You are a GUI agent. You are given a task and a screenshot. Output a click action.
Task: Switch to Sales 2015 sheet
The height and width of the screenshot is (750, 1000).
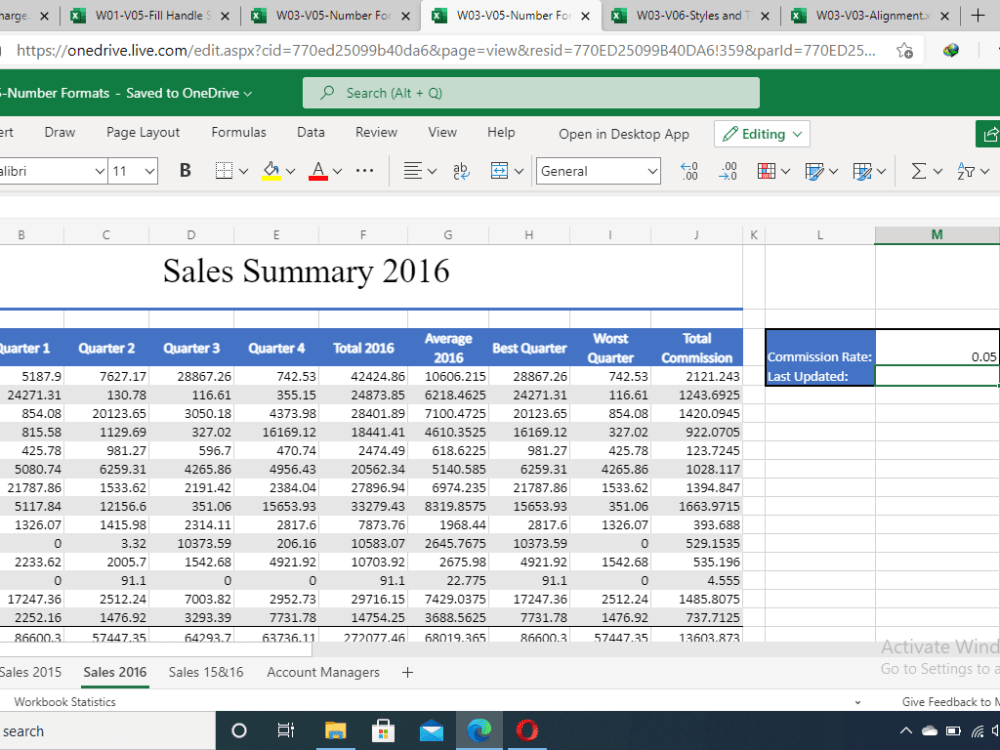click(x=31, y=672)
